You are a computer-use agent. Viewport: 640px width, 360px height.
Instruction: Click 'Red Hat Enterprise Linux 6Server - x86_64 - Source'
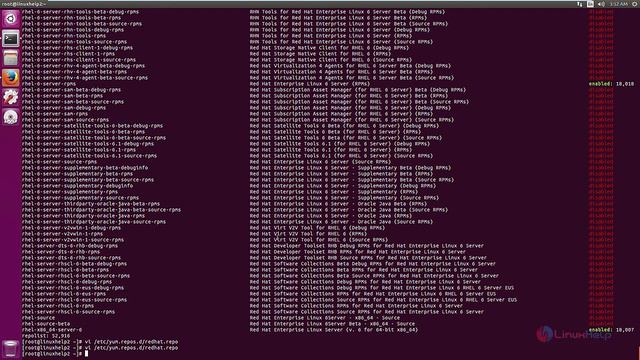tap(325, 318)
